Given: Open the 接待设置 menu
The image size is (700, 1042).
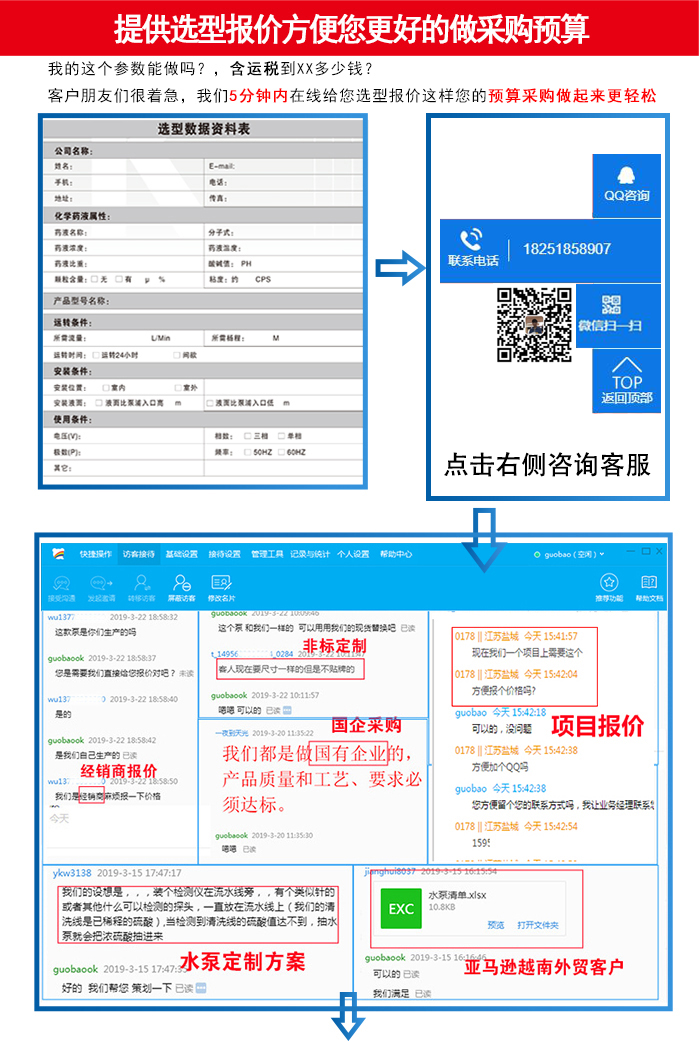Looking at the screenshot, I should pos(224,554).
